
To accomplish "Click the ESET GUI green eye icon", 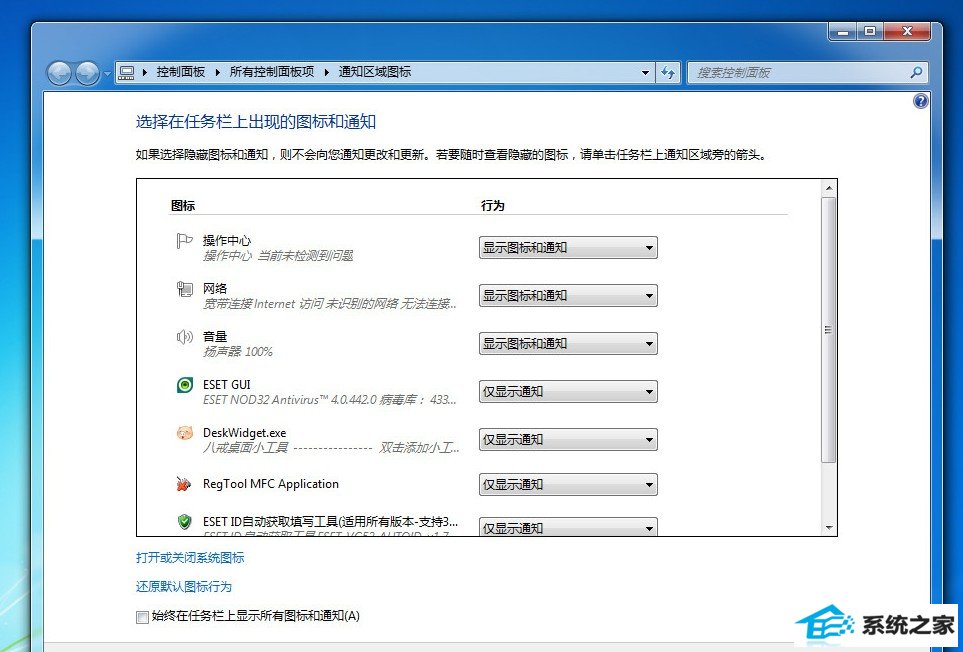I will (184, 385).
